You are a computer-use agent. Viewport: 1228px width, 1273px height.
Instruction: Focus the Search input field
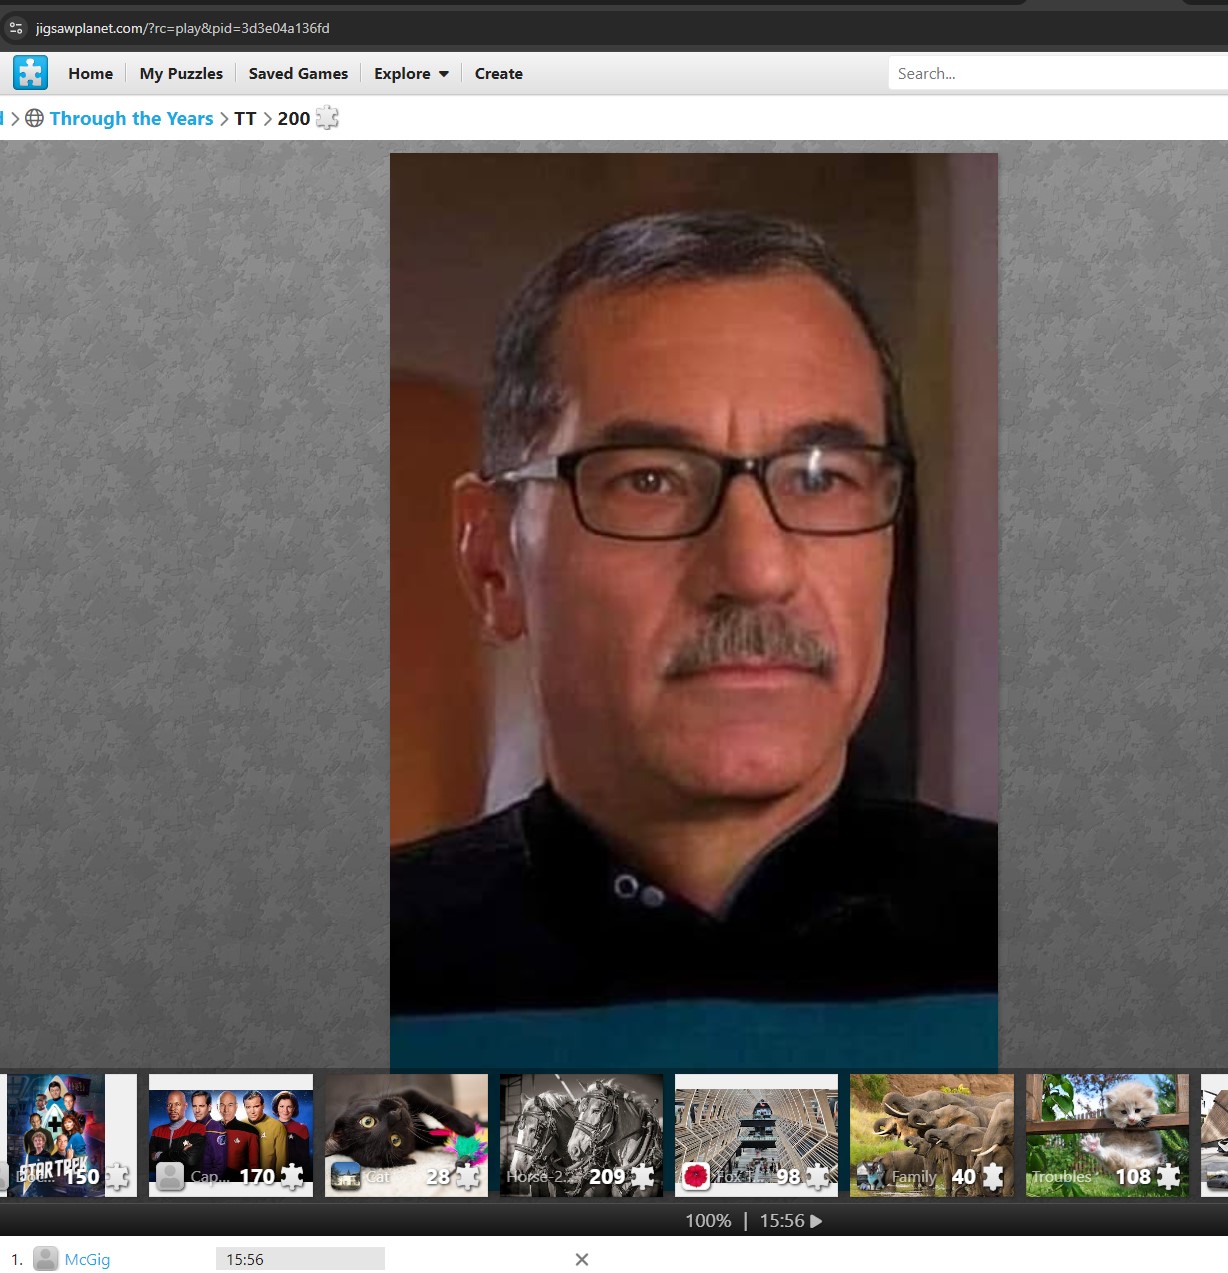[1058, 73]
